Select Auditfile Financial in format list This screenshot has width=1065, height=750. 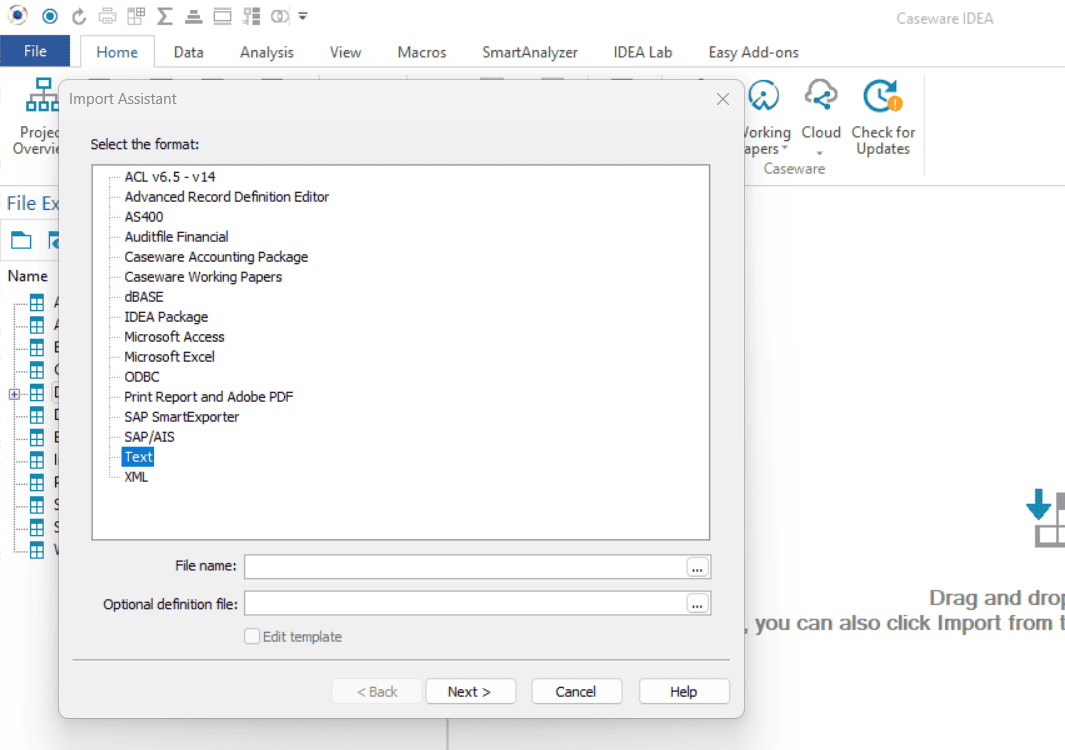[176, 237]
